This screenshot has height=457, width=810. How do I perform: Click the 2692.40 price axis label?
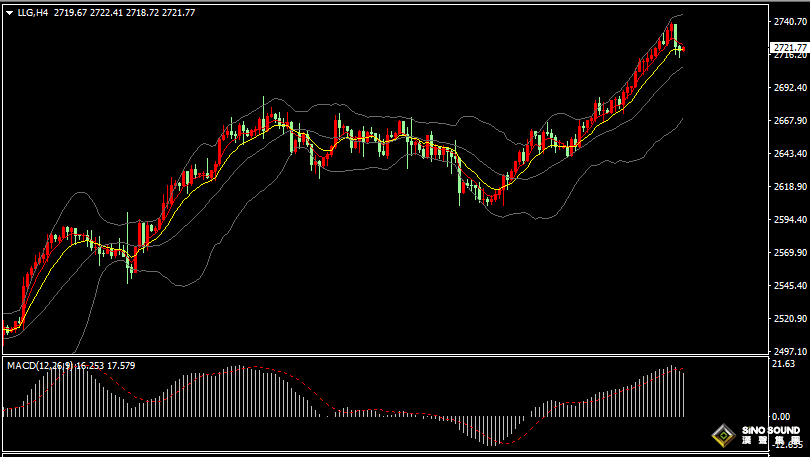pos(789,88)
